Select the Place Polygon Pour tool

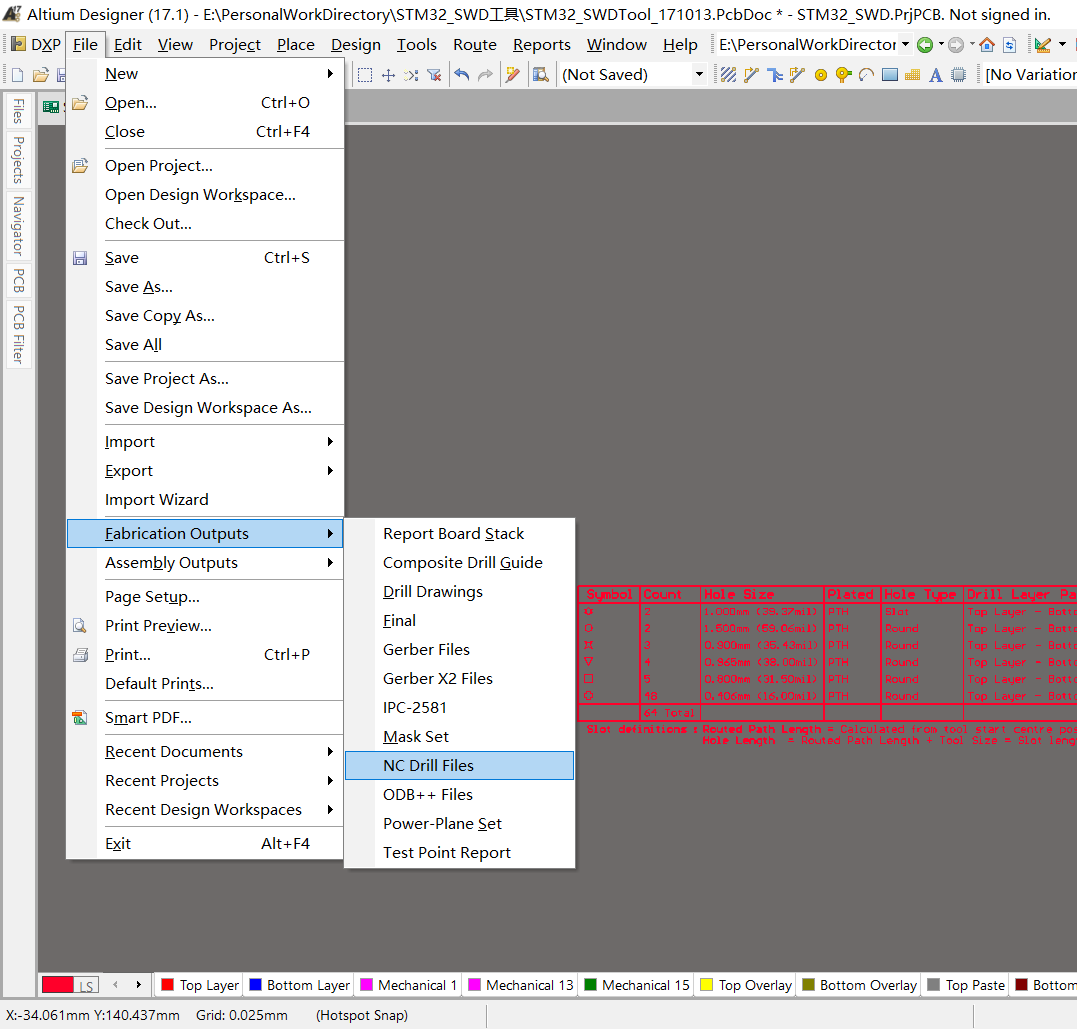912,75
